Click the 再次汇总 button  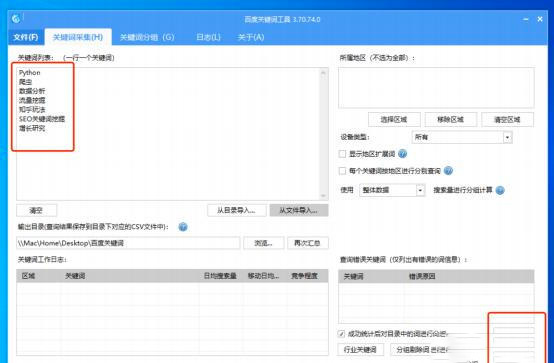click(x=308, y=243)
